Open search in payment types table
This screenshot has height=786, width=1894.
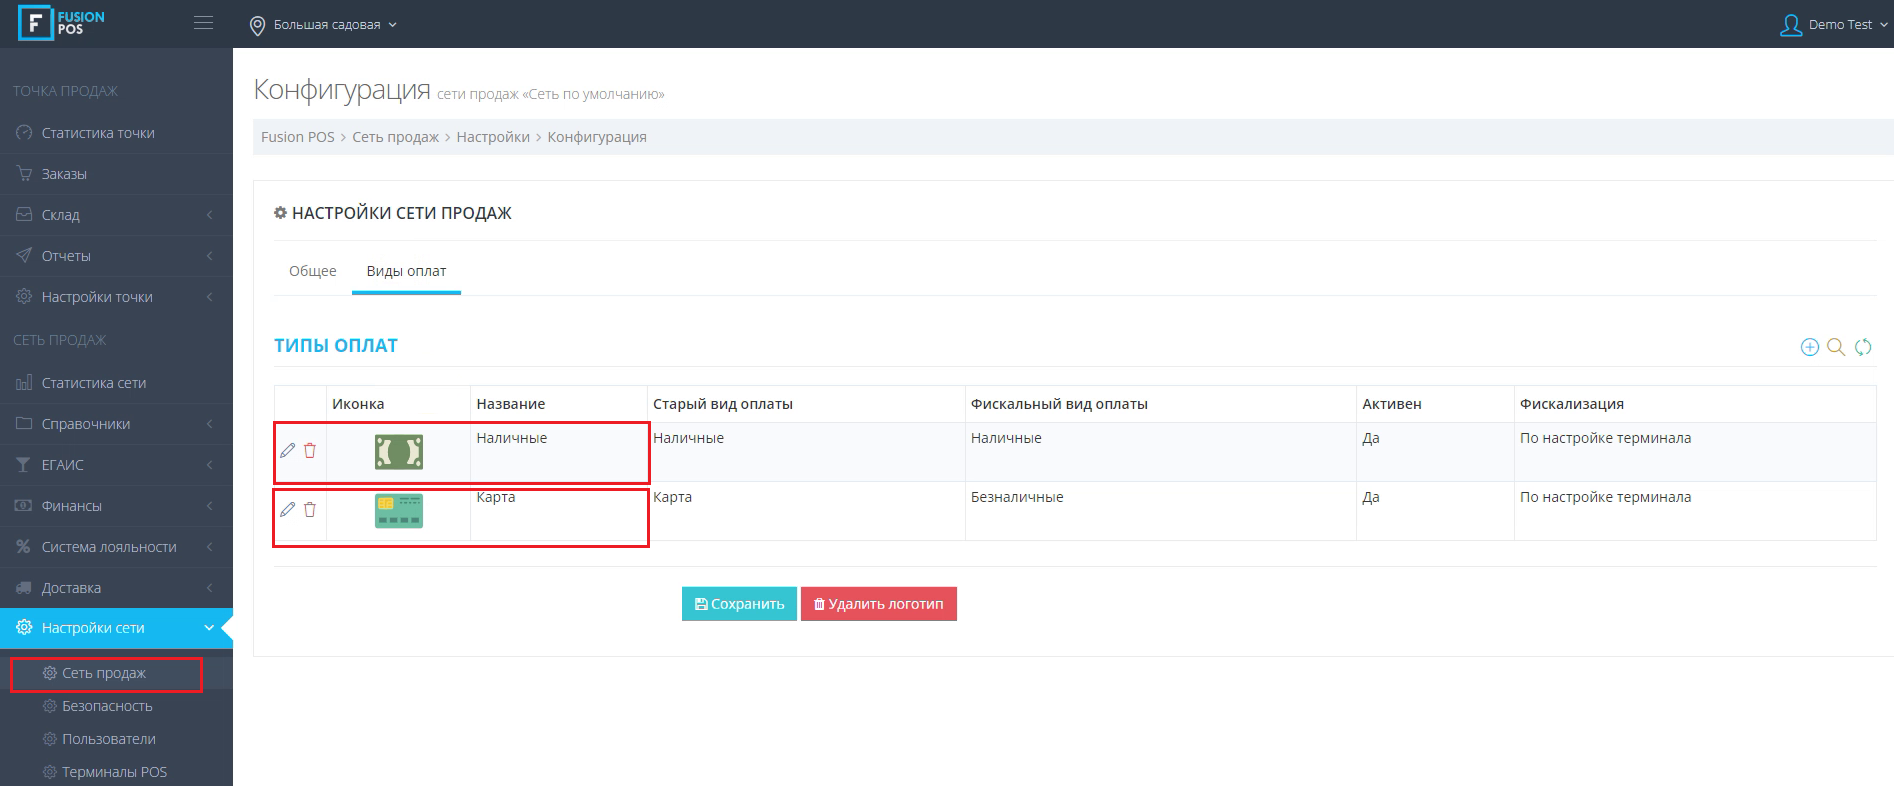pos(1836,347)
